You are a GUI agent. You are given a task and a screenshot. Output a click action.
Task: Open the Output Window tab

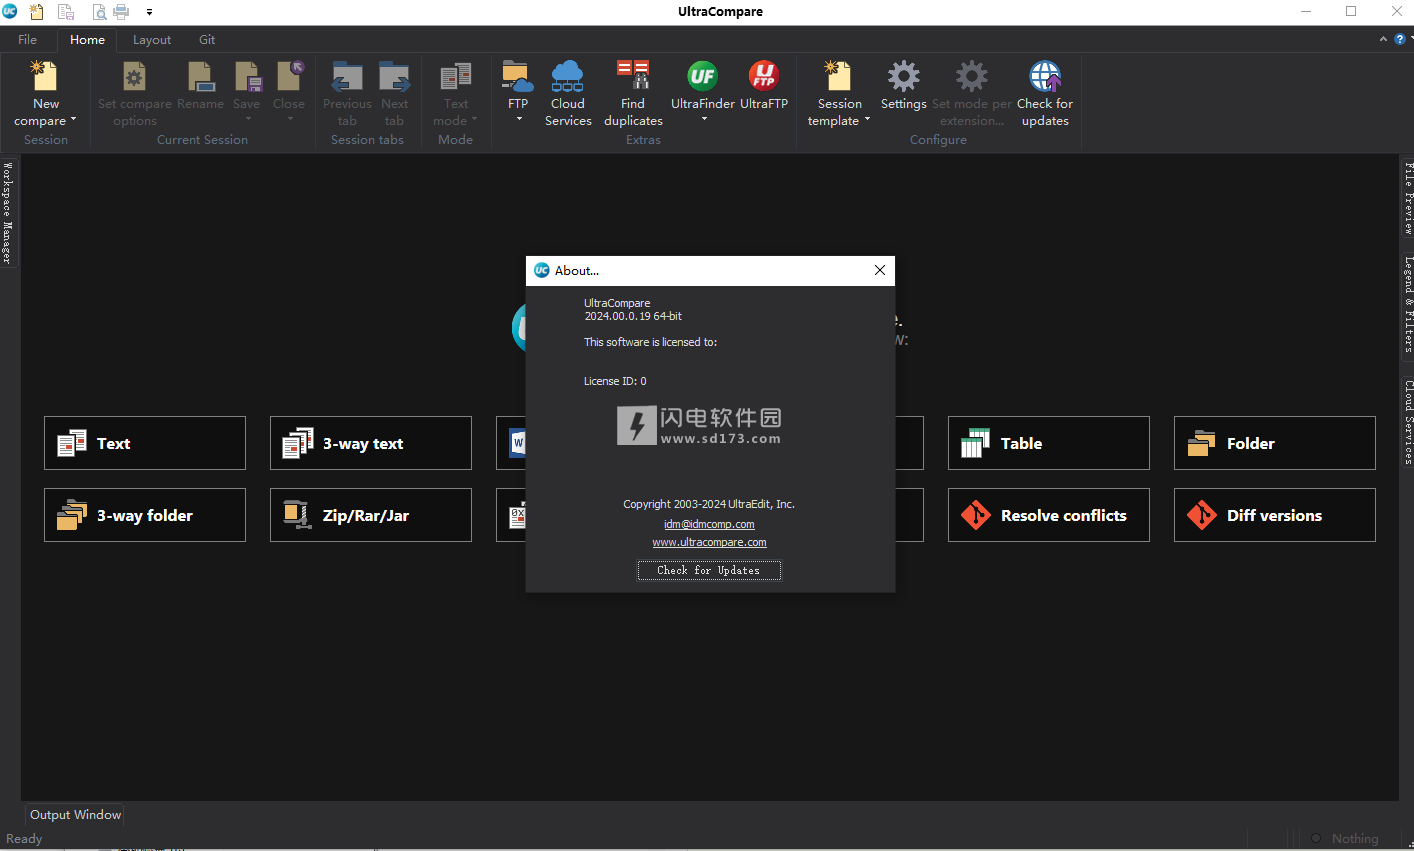(75, 815)
